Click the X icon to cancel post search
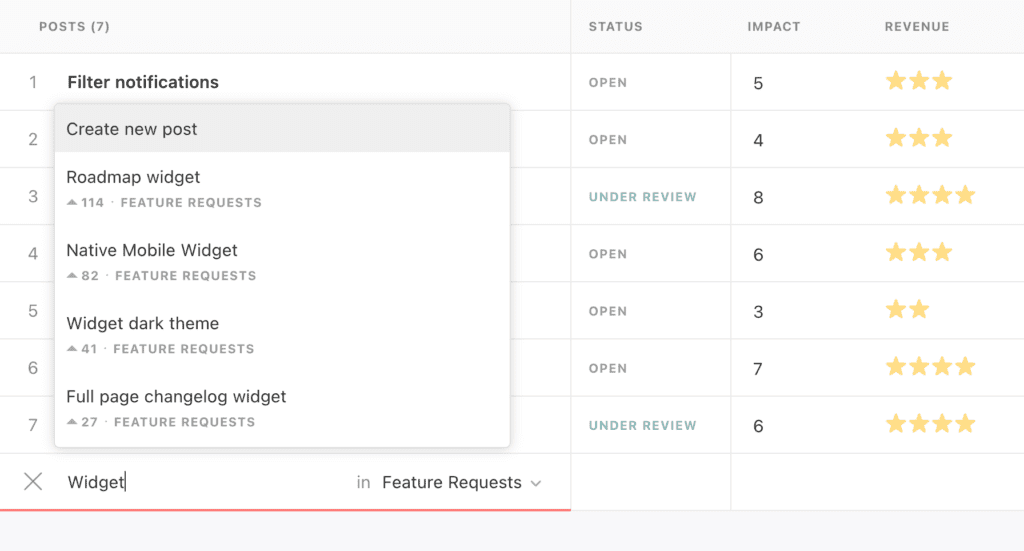The height and width of the screenshot is (551, 1024). 33,482
